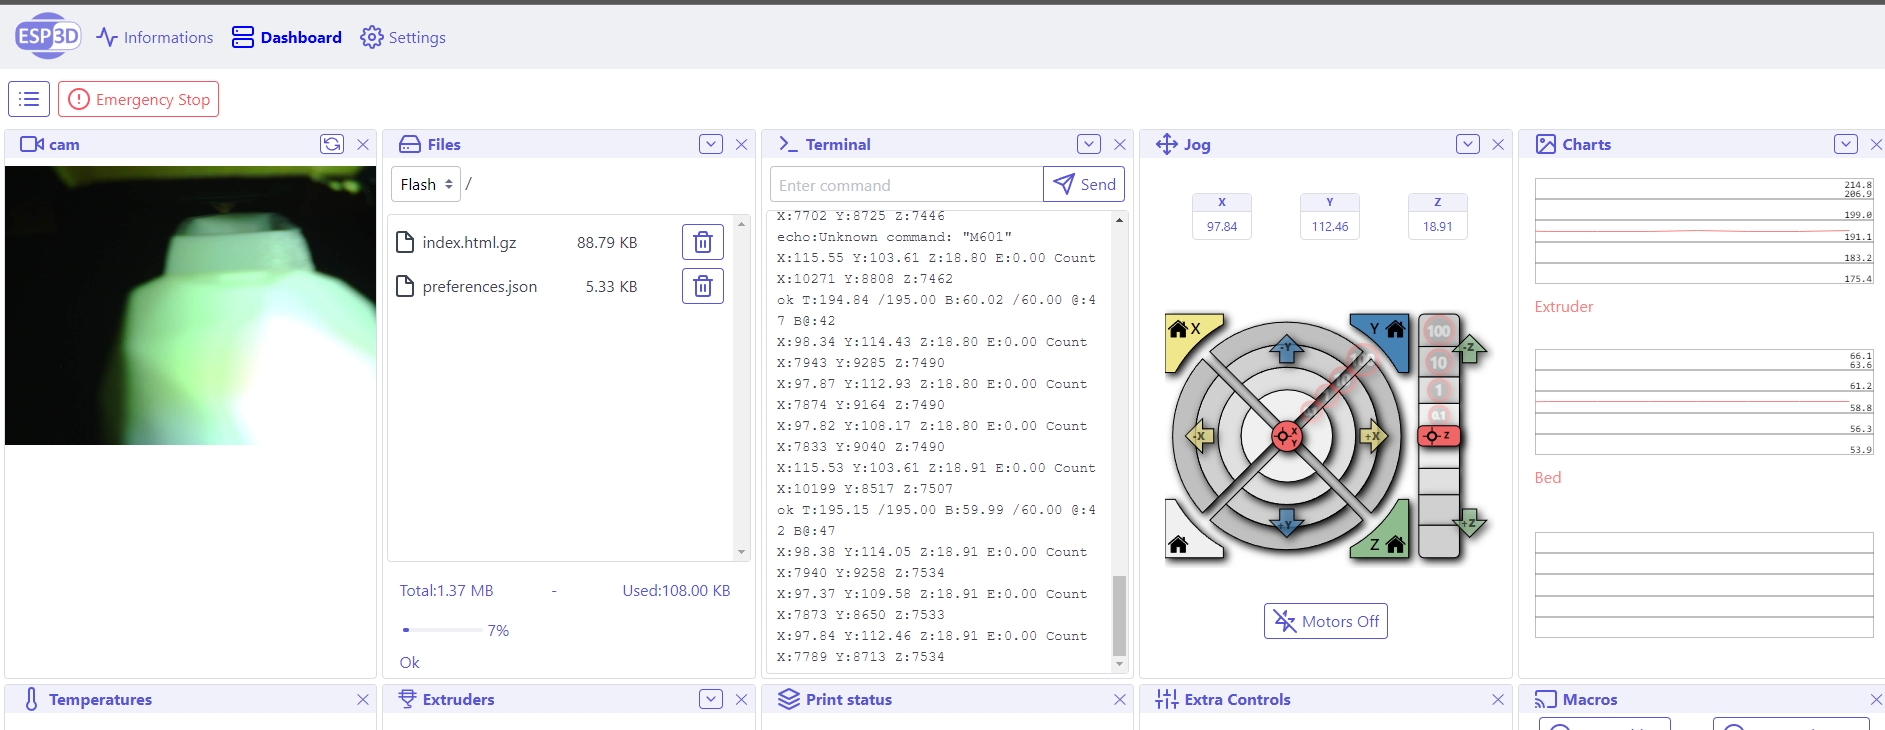Refresh the cam panel stream
1885x730 pixels.
(x=331, y=144)
